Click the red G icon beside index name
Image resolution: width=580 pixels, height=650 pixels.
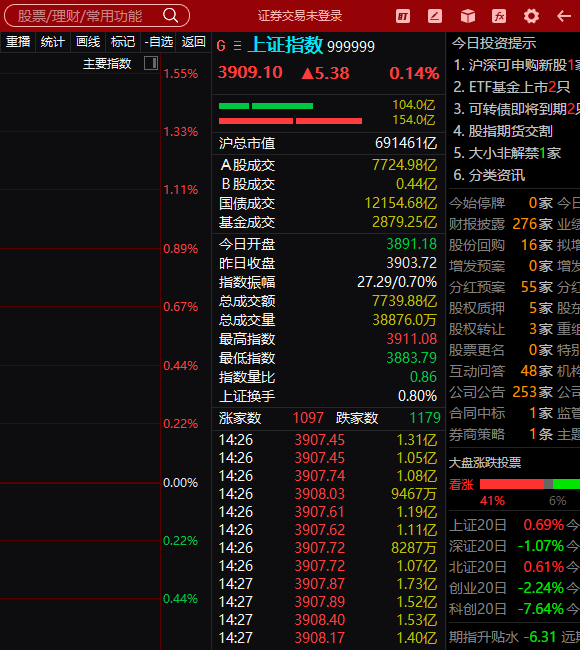pyautogui.click(x=221, y=46)
